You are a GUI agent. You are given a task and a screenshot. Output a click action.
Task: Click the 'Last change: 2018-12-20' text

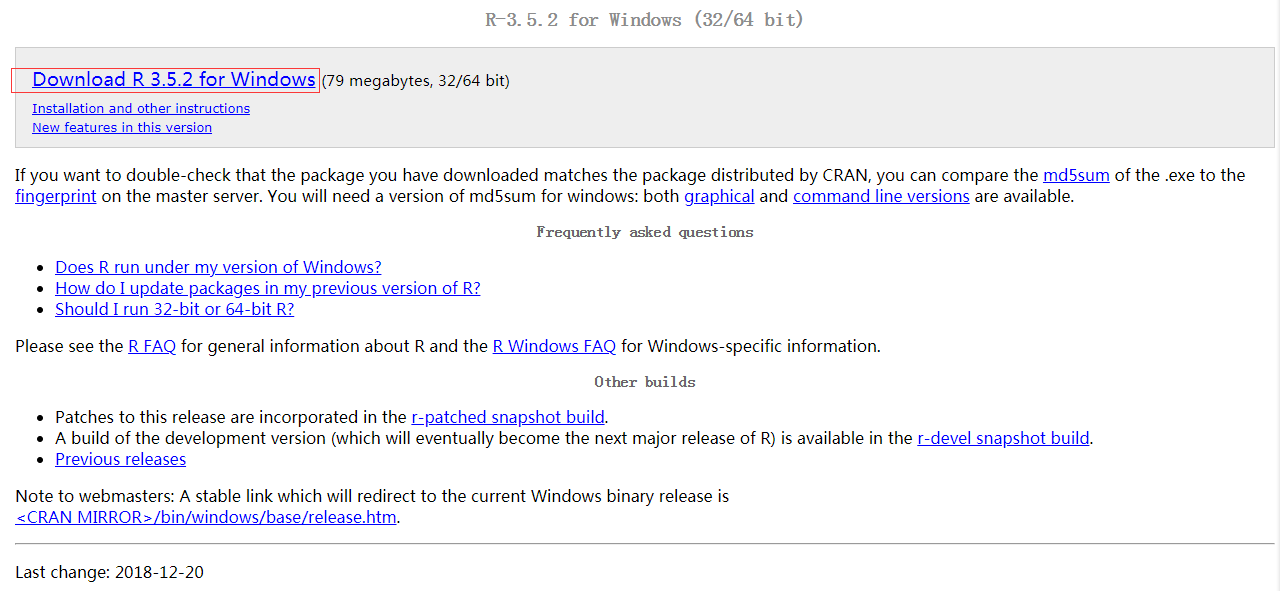pos(110,572)
